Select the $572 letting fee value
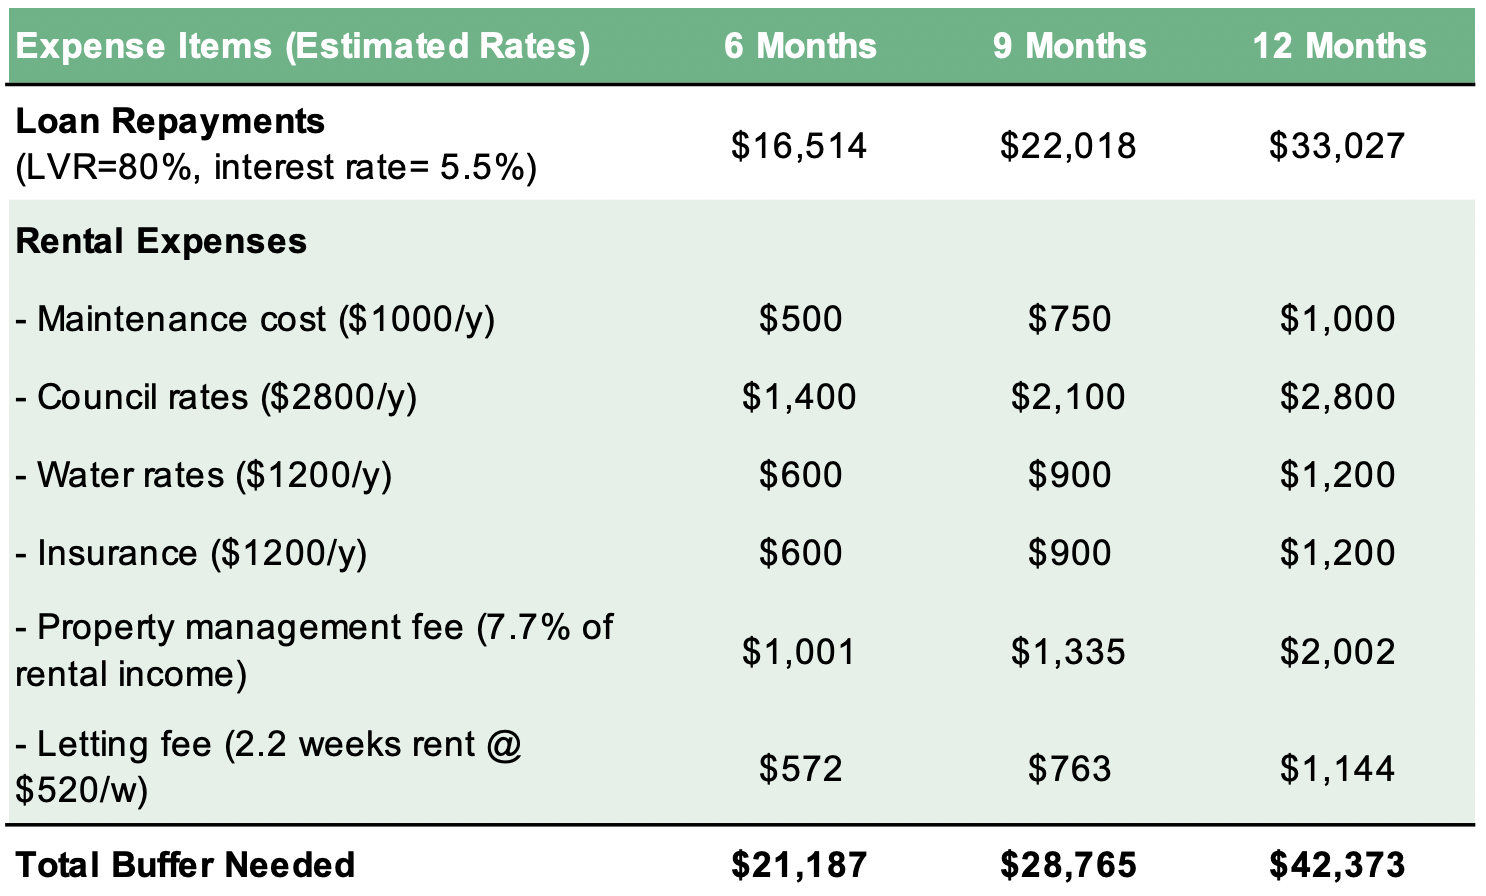Viewport: 1486px width, 896px height. point(800,769)
